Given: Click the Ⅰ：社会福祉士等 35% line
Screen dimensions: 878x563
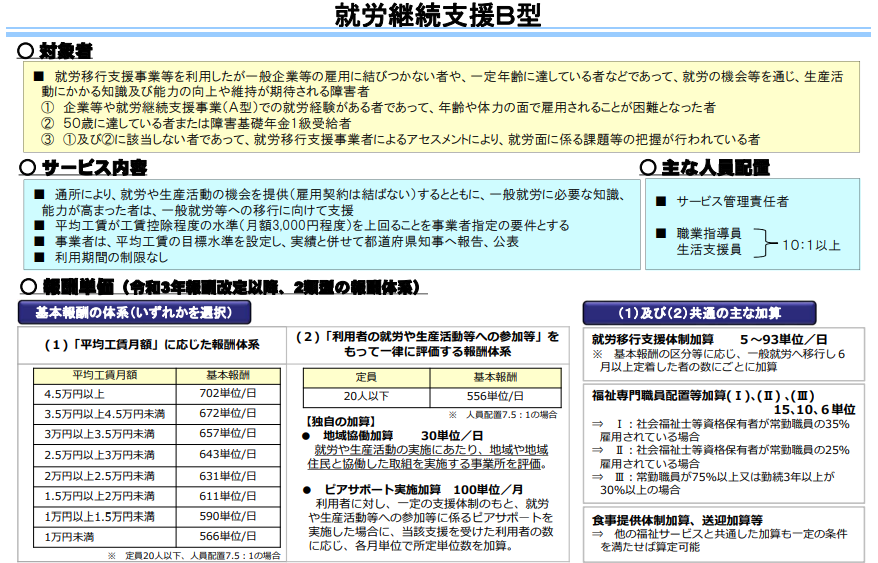Looking at the screenshot, I should click(x=720, y=430).
